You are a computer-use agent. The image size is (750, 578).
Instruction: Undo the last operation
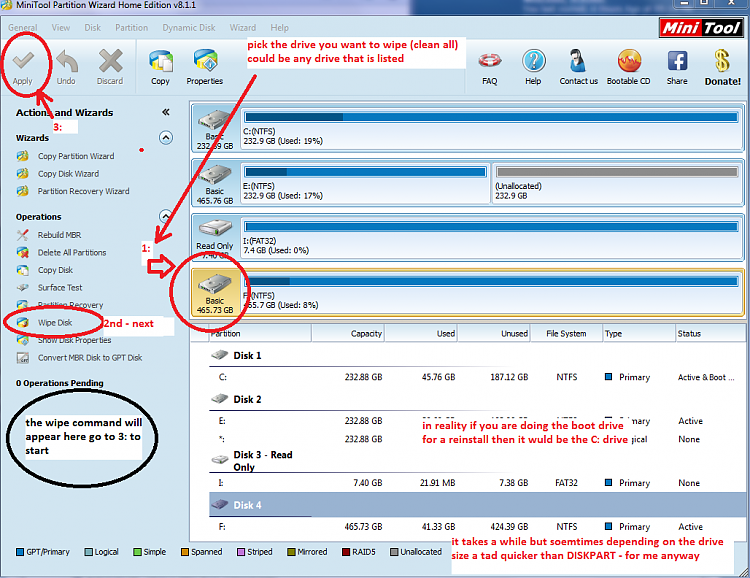(66, 67)
